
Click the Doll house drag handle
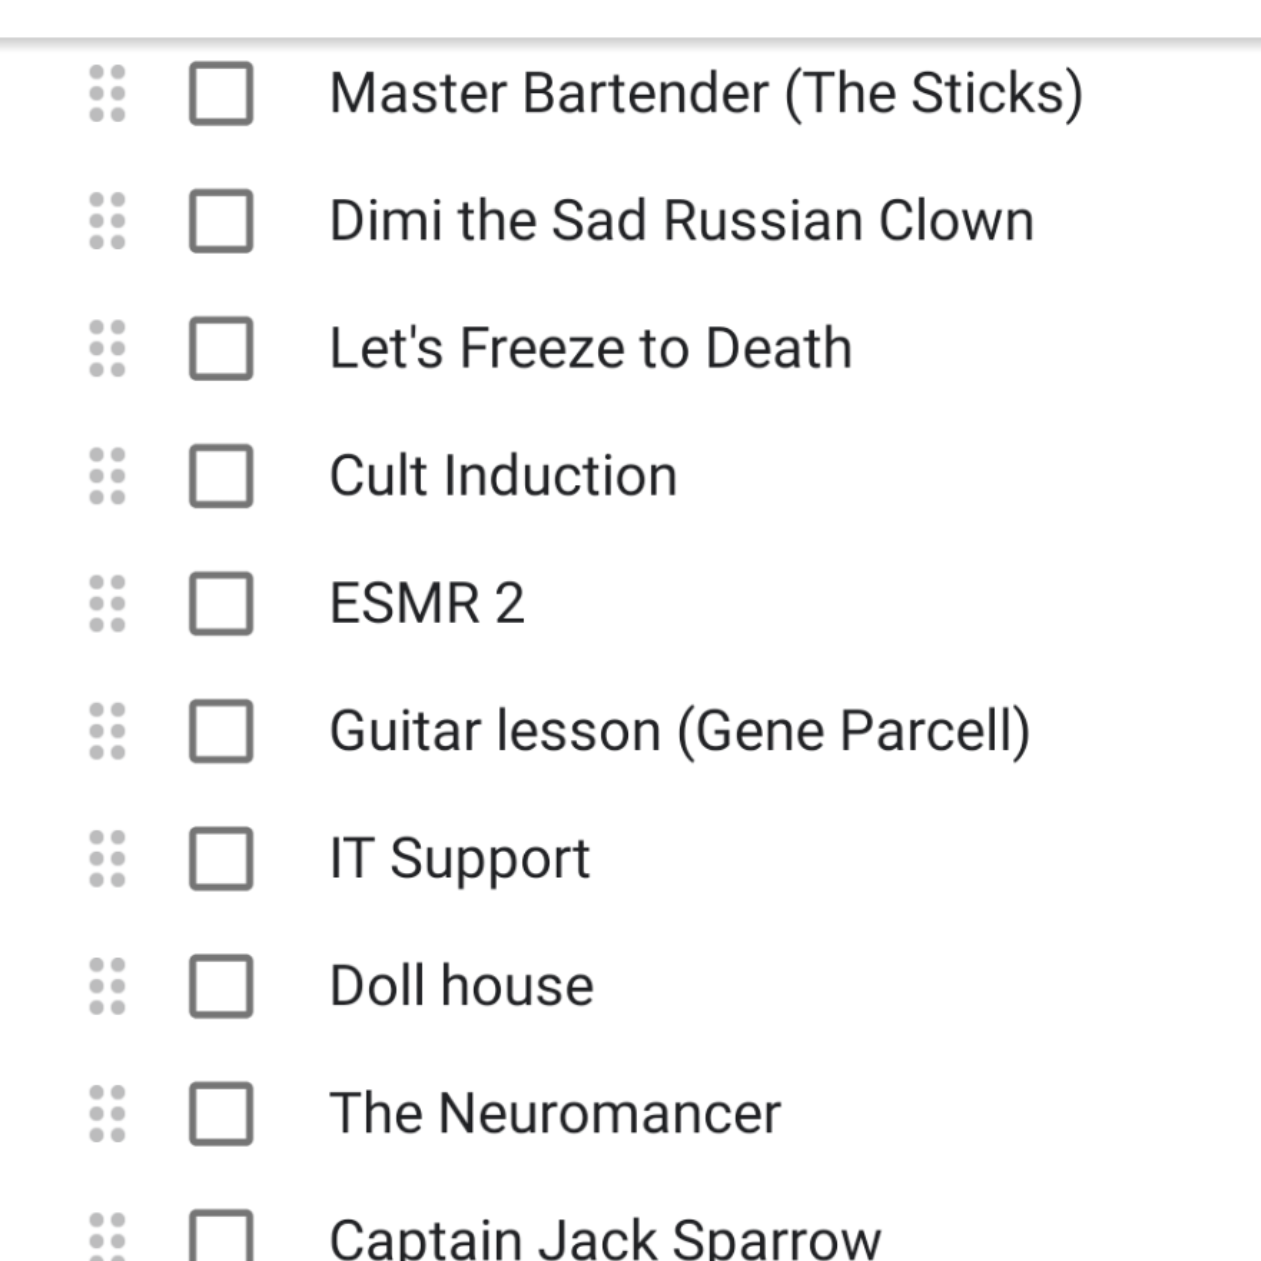click(x=107, y=986)
